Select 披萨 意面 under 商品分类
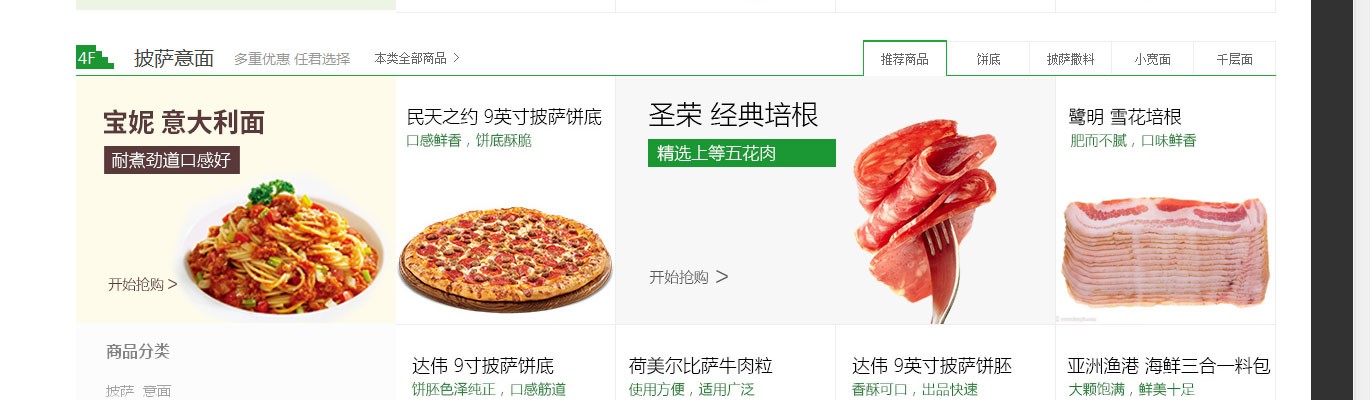Screen dimensions: 1370x400 (138, 391)
